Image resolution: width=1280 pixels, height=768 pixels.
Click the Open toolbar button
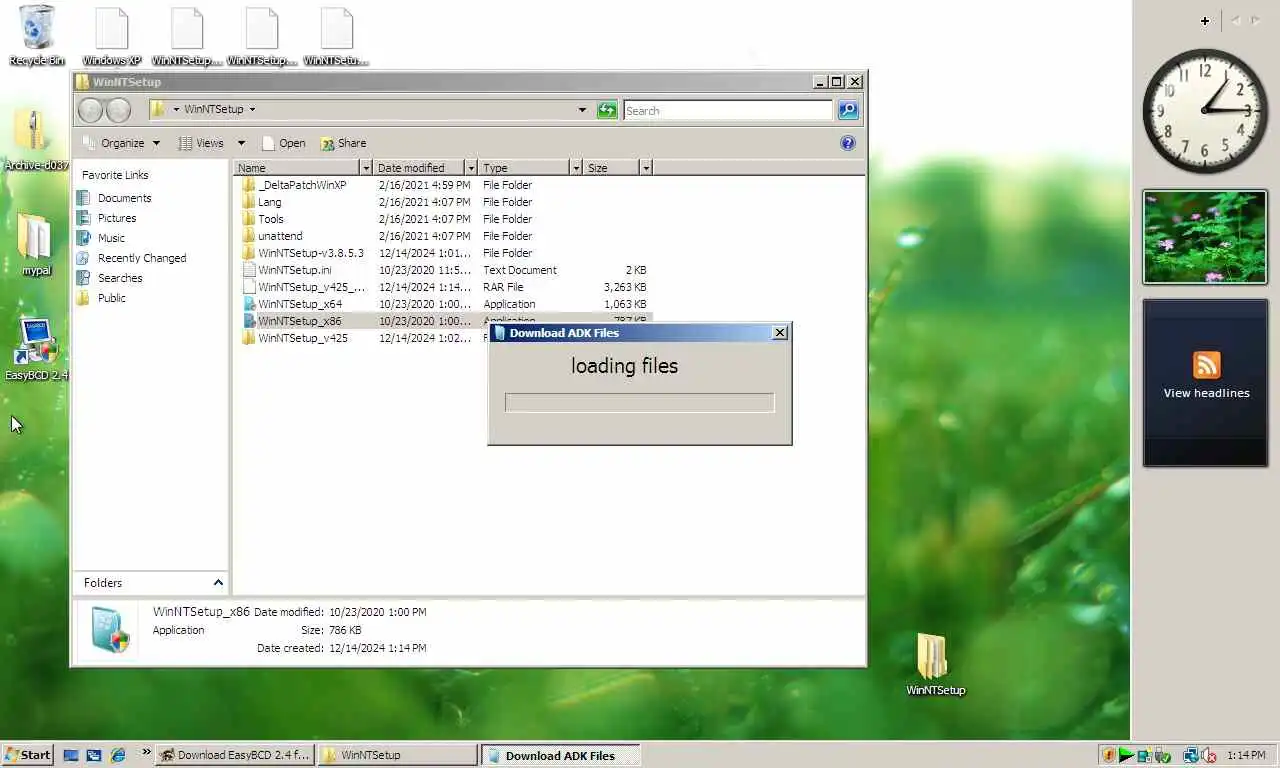tap(284, 143)
